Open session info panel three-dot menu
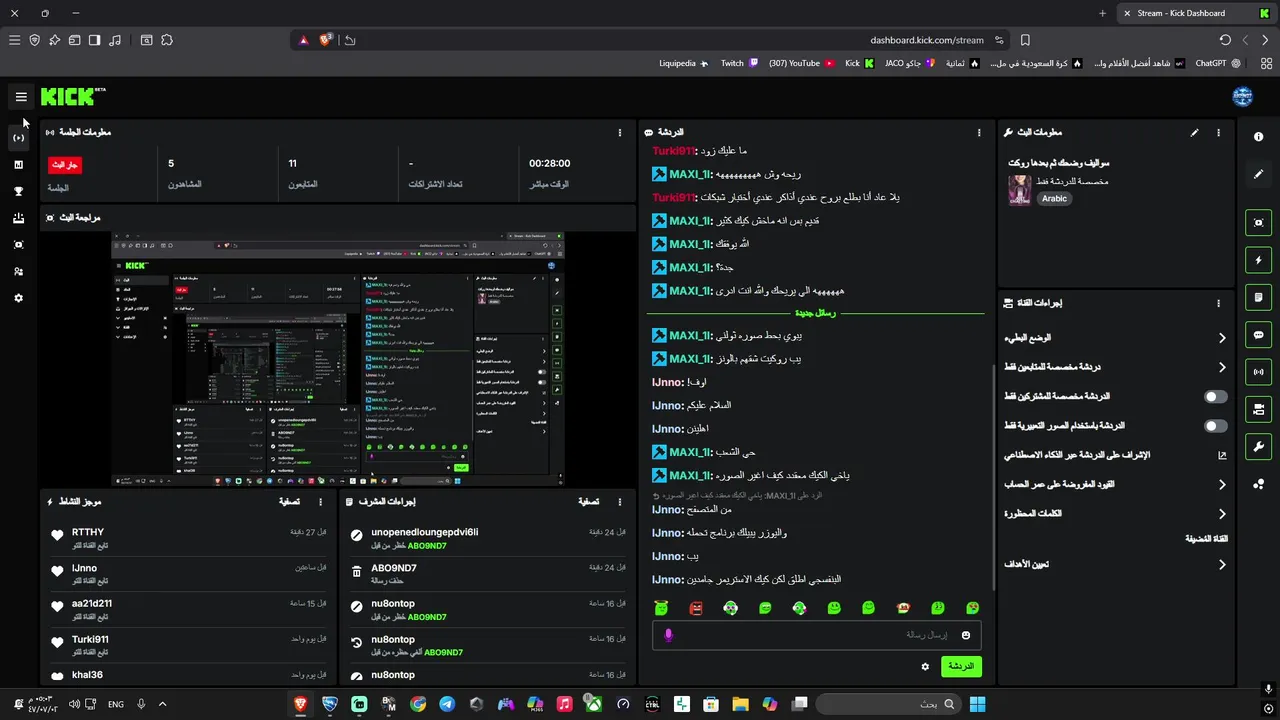The height and width of the screenshot is (720, 1280). coord(621,132)
